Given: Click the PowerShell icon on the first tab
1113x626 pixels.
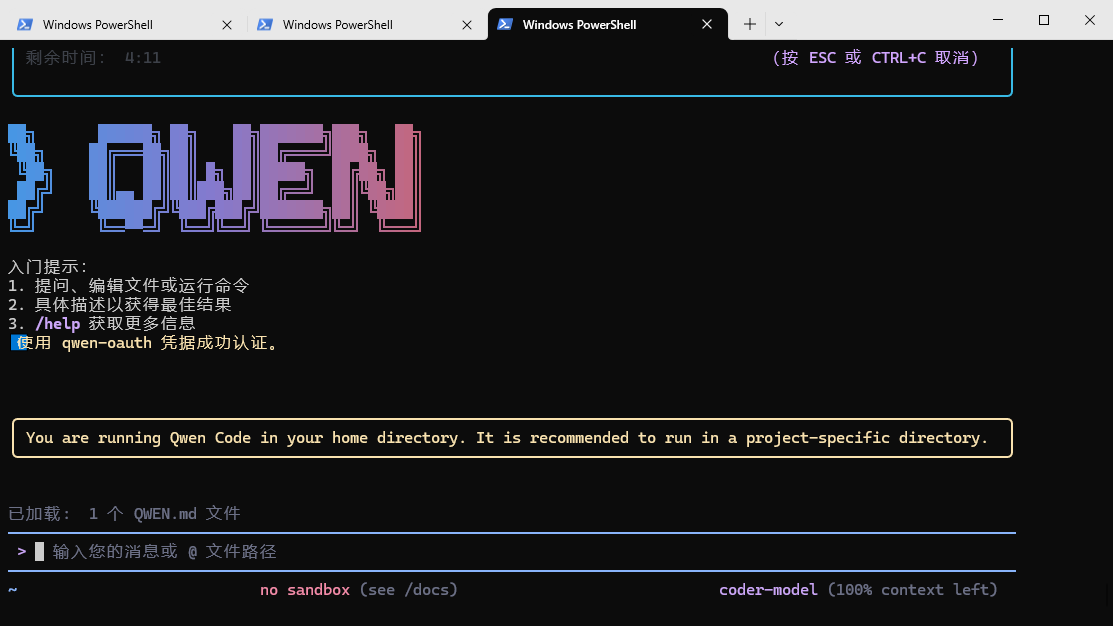Looking at the screenshot, I should [25, 25].
